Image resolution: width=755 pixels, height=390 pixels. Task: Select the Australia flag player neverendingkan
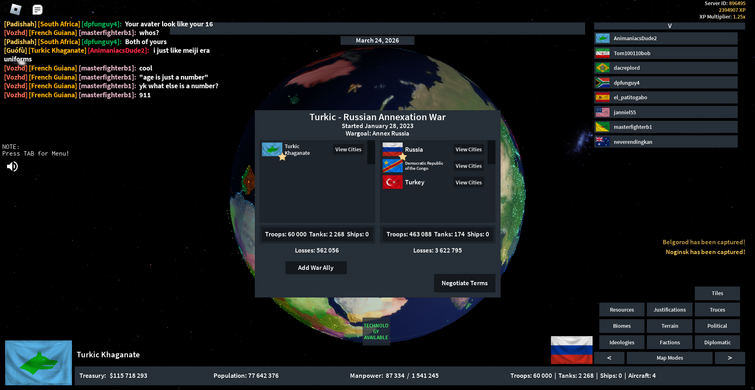click(666, 142)
